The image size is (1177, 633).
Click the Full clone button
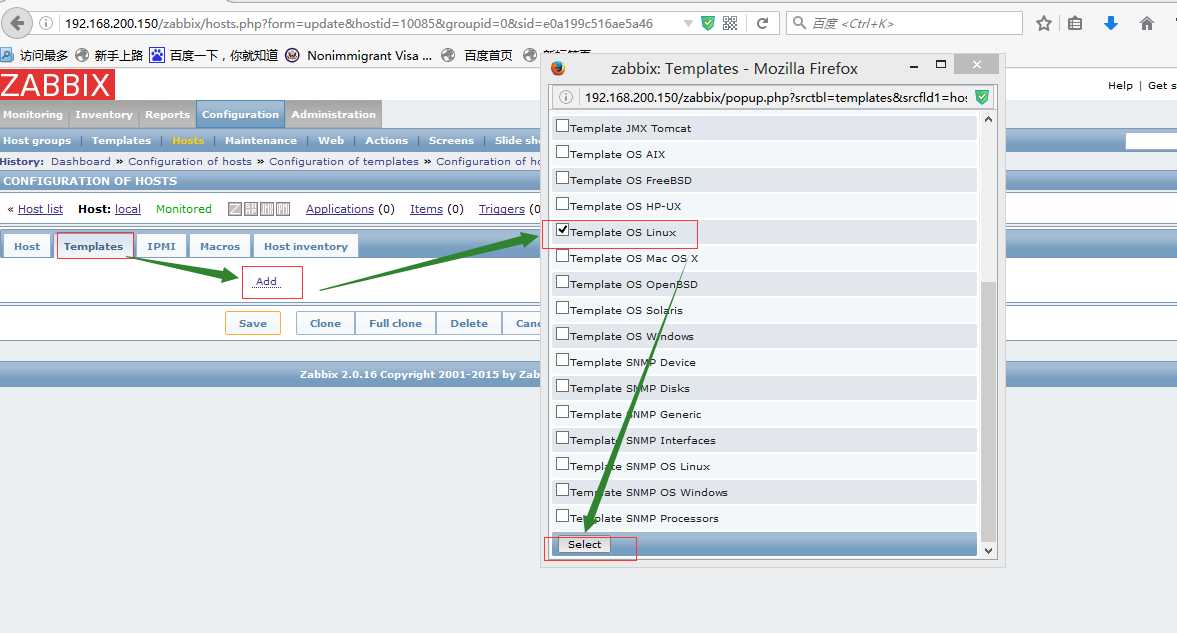396,324
